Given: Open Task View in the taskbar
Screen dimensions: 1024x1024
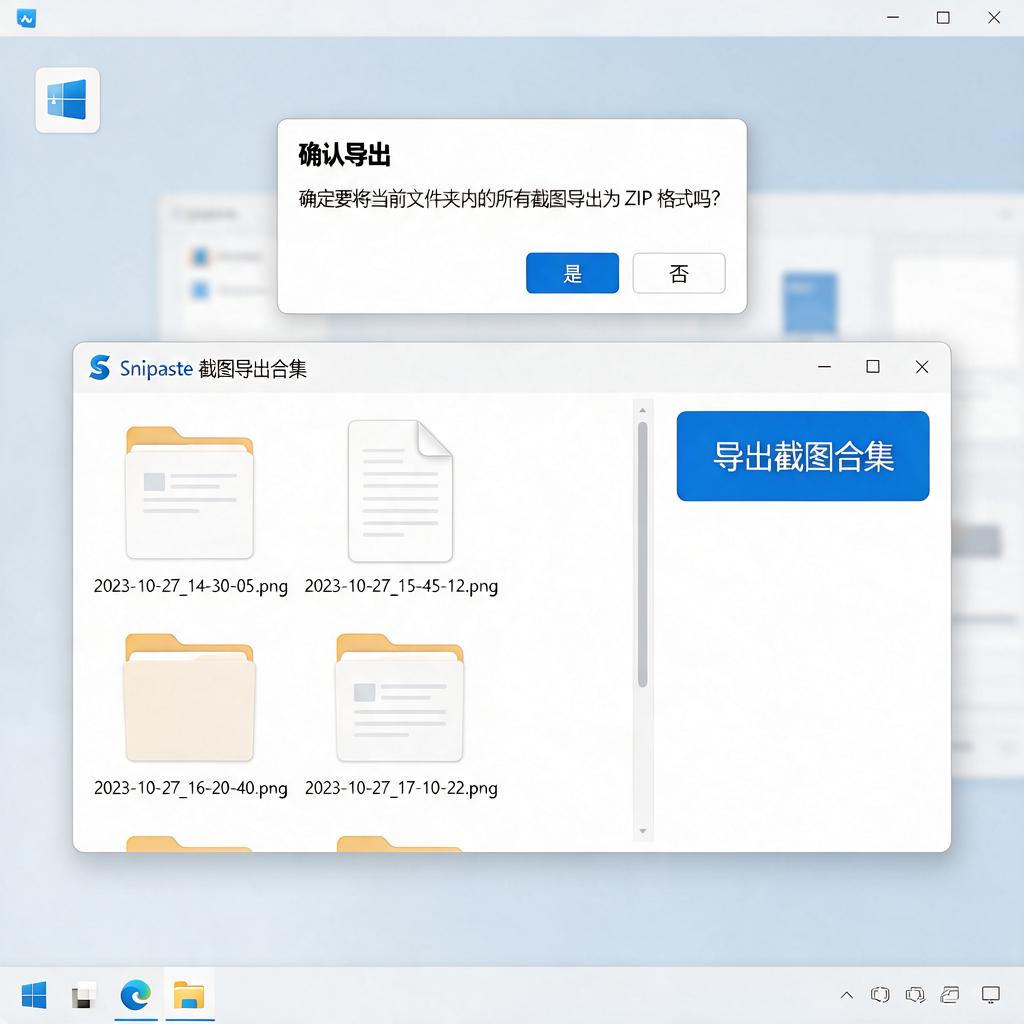Looking at the screenshot, I should point(84,995).
